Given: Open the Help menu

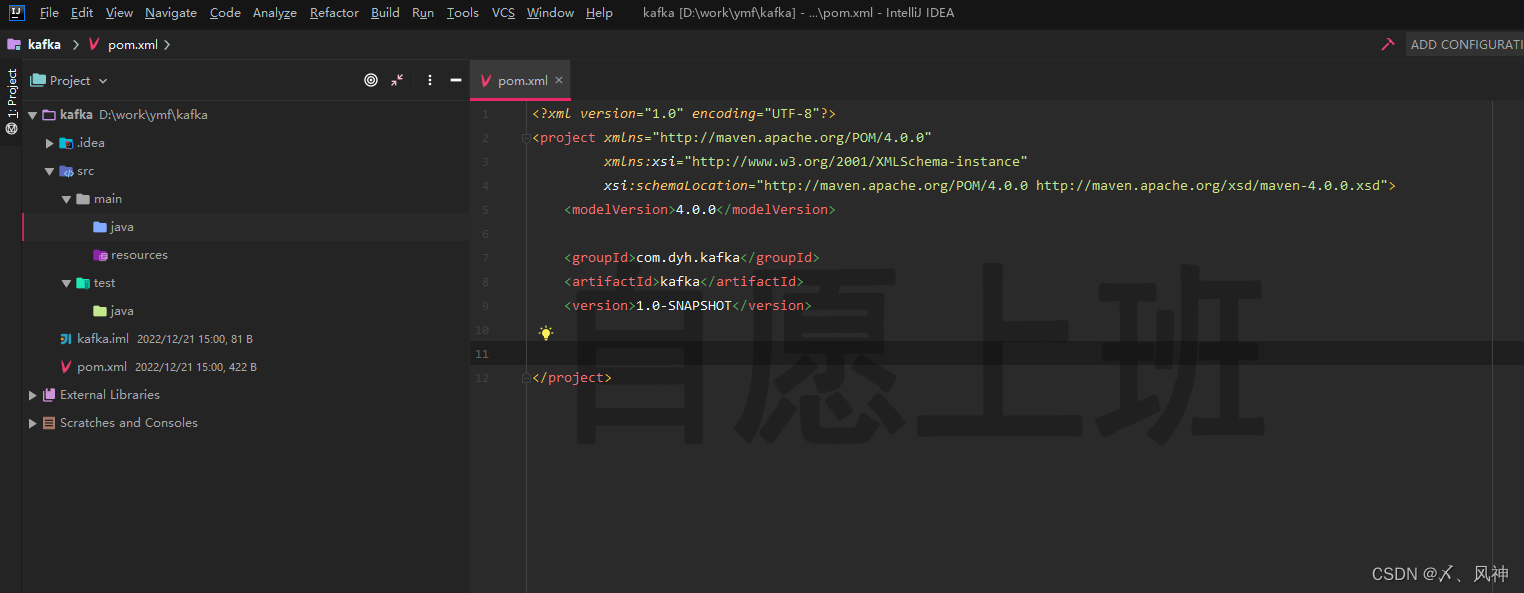Looking at the screenshot, I should [x=599, y=13].
